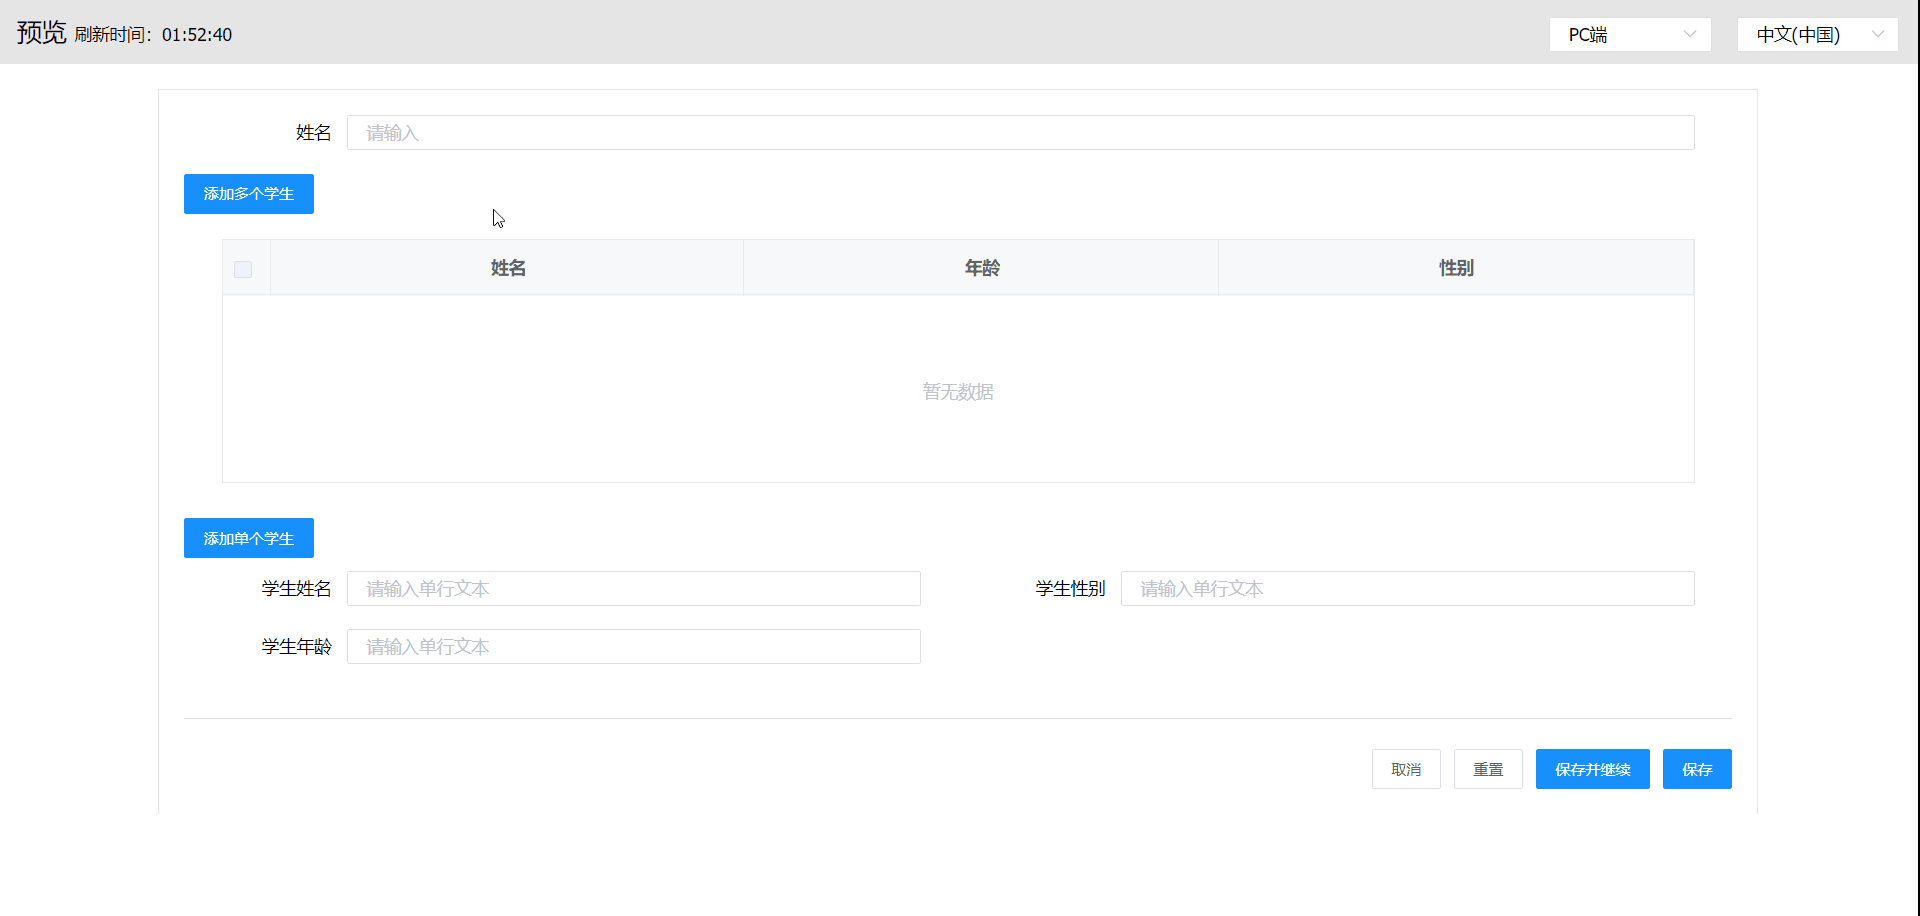Click into the 姓名 input field

(x=1020, y=133)
